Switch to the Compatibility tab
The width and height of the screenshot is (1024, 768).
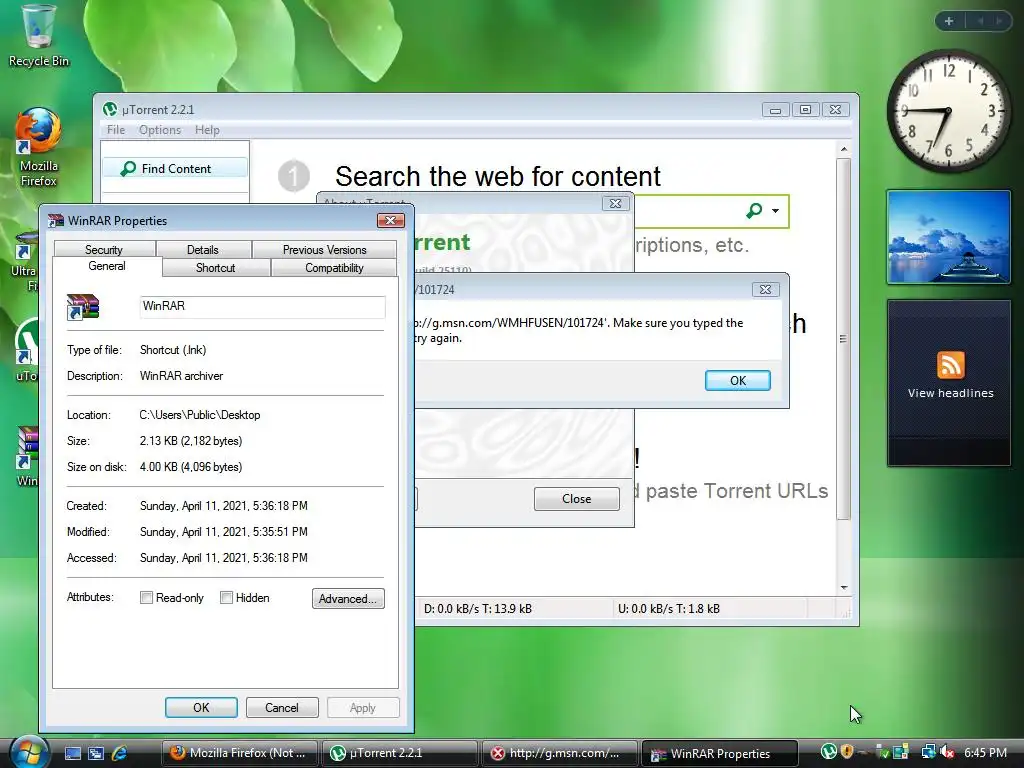tap(334, 268)
